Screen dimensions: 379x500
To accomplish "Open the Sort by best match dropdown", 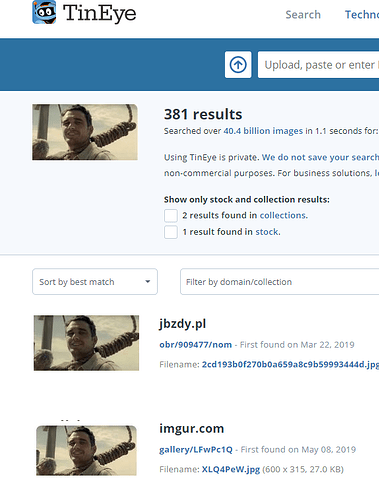I will point(95,282).
